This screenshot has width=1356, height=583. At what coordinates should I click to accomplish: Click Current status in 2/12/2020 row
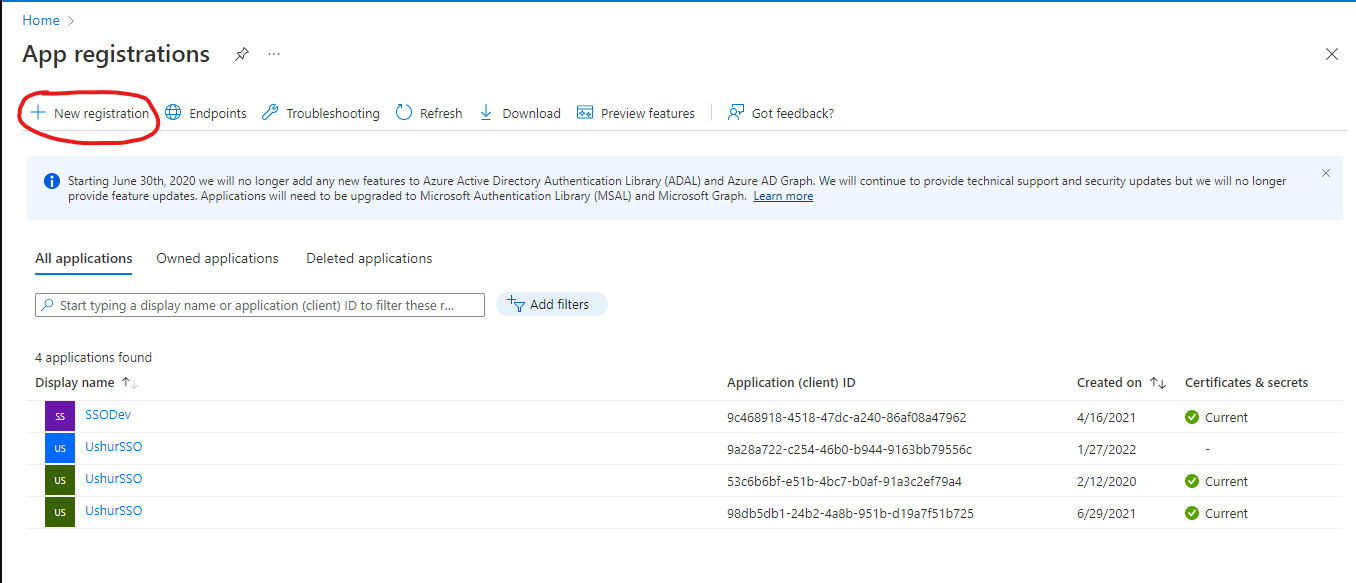1216,481
